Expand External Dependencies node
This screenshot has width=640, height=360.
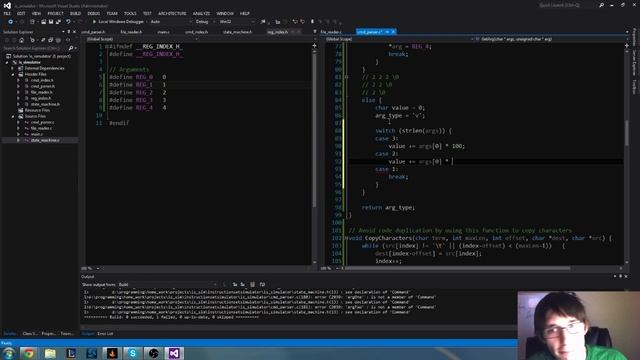coord(13,68)
